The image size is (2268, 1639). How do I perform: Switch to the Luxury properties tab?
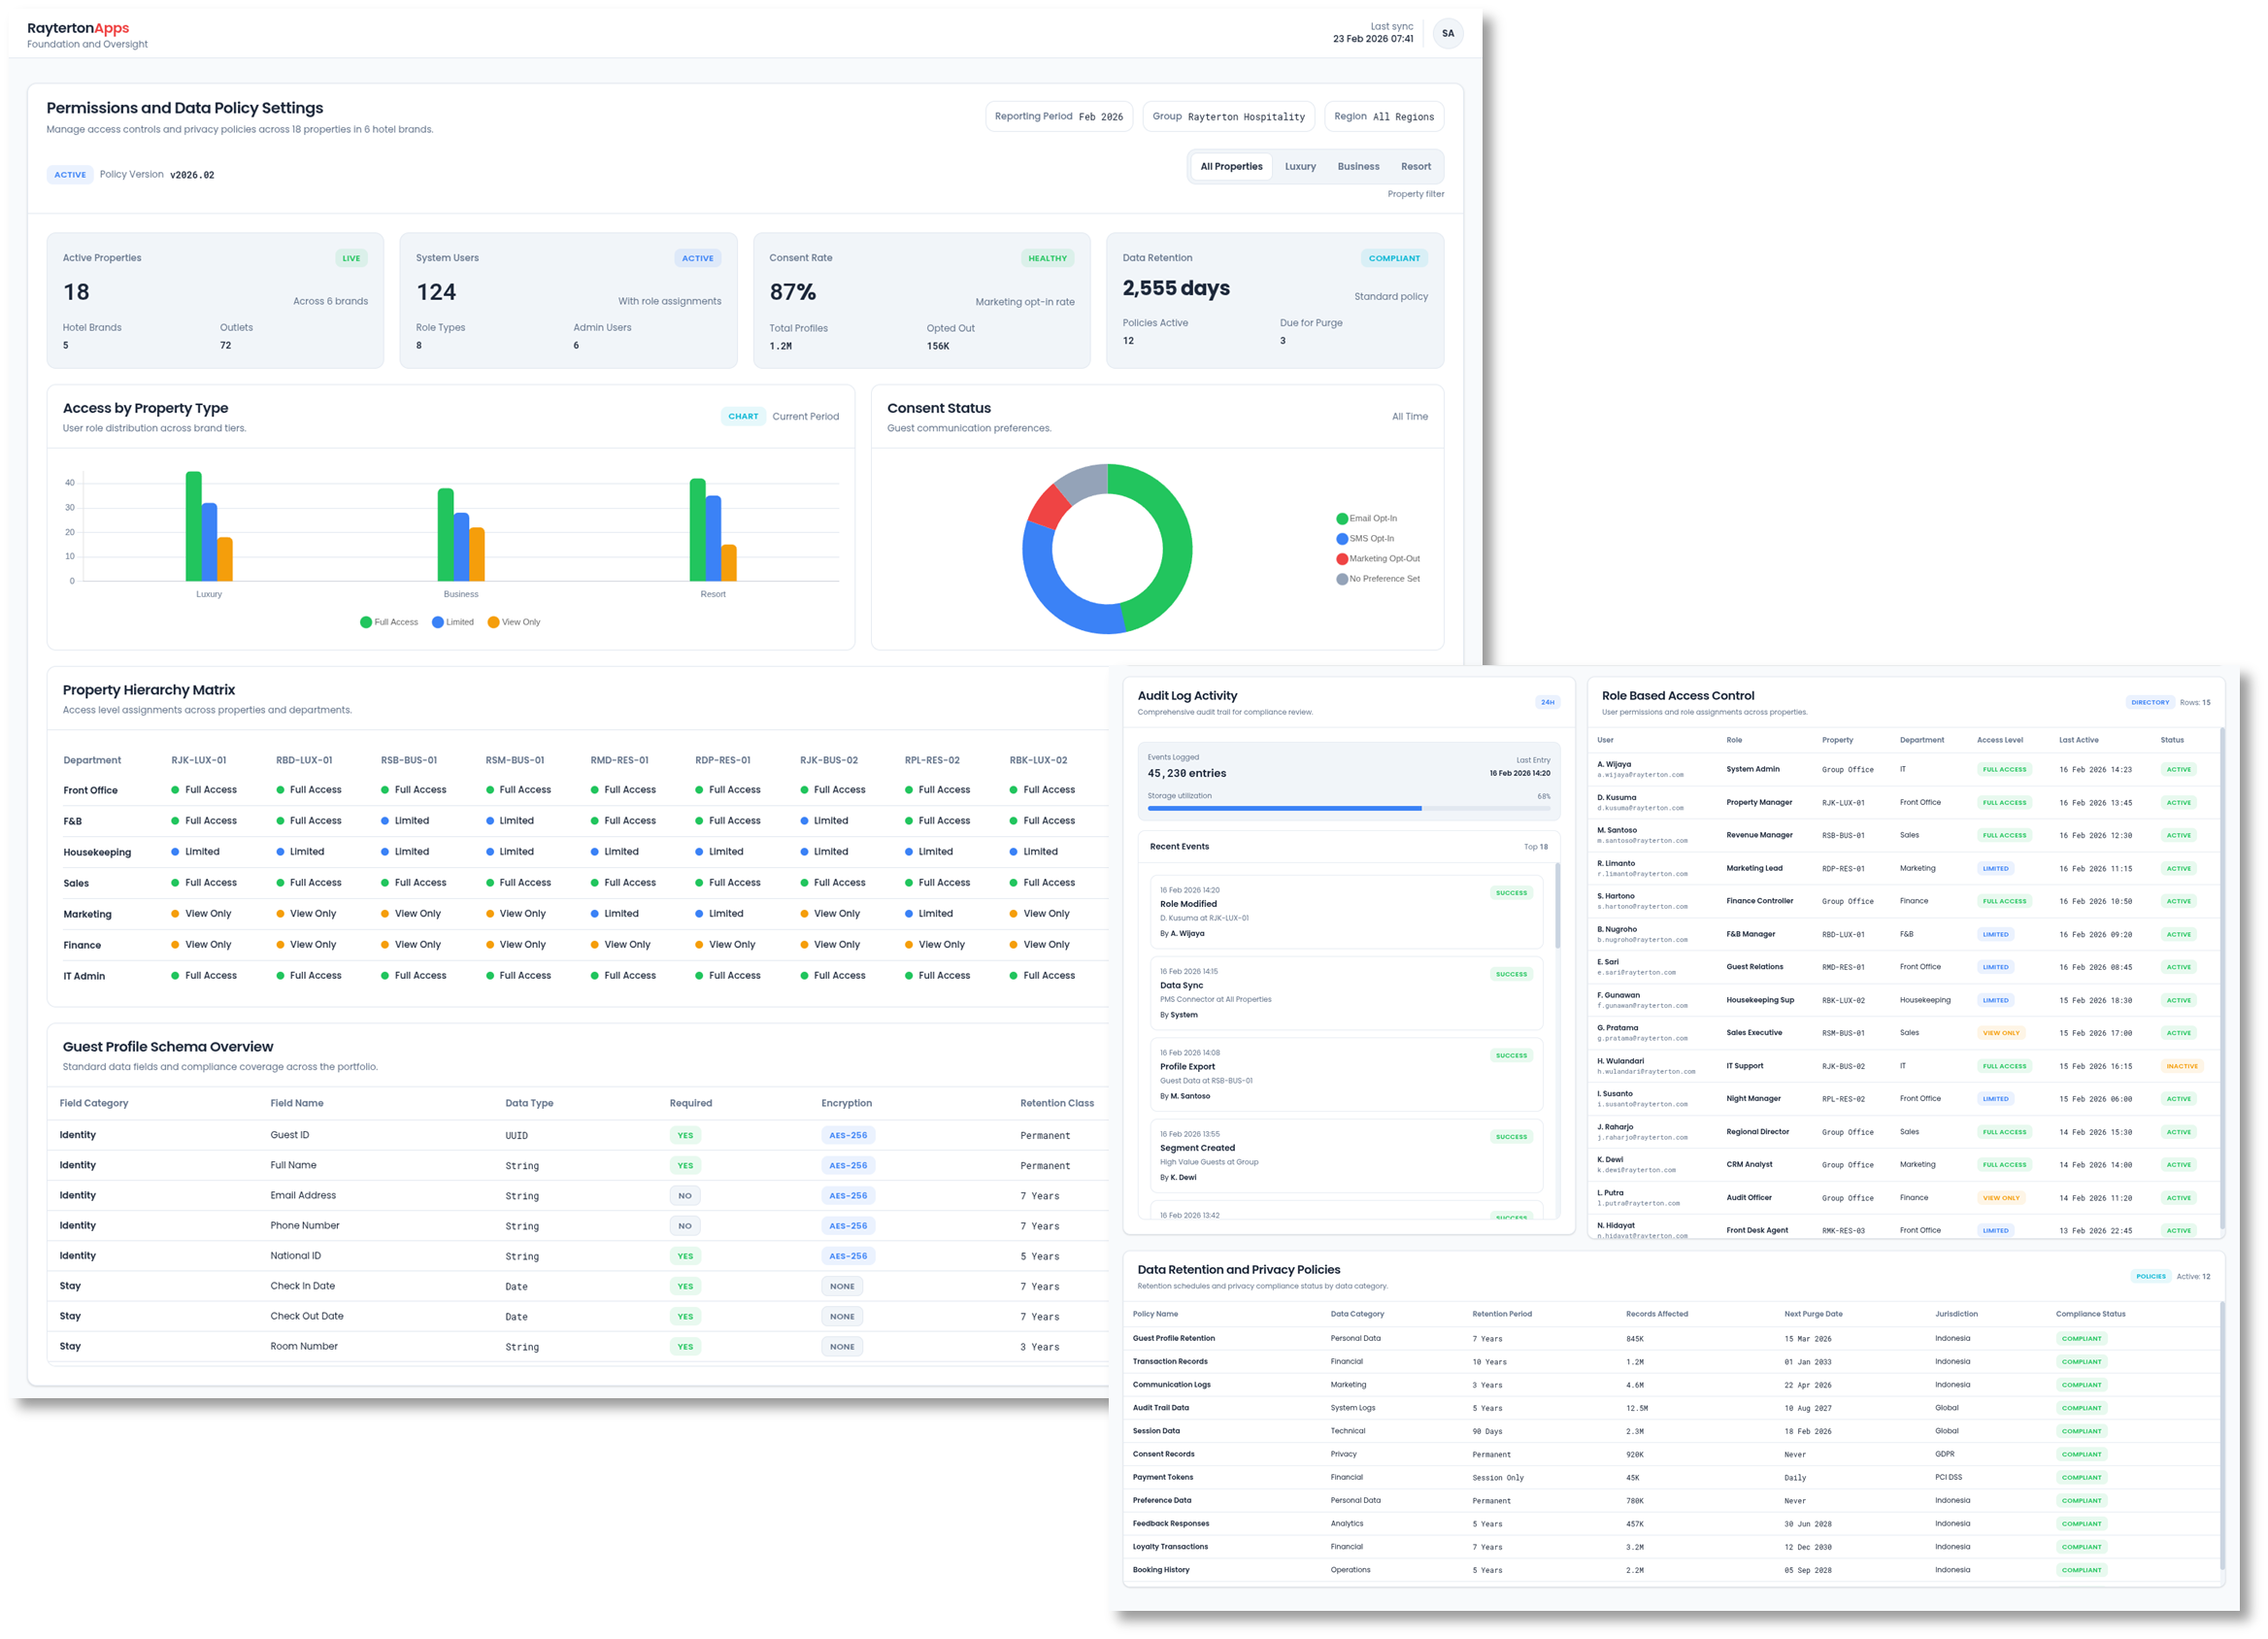click(x=1300, y=166)
